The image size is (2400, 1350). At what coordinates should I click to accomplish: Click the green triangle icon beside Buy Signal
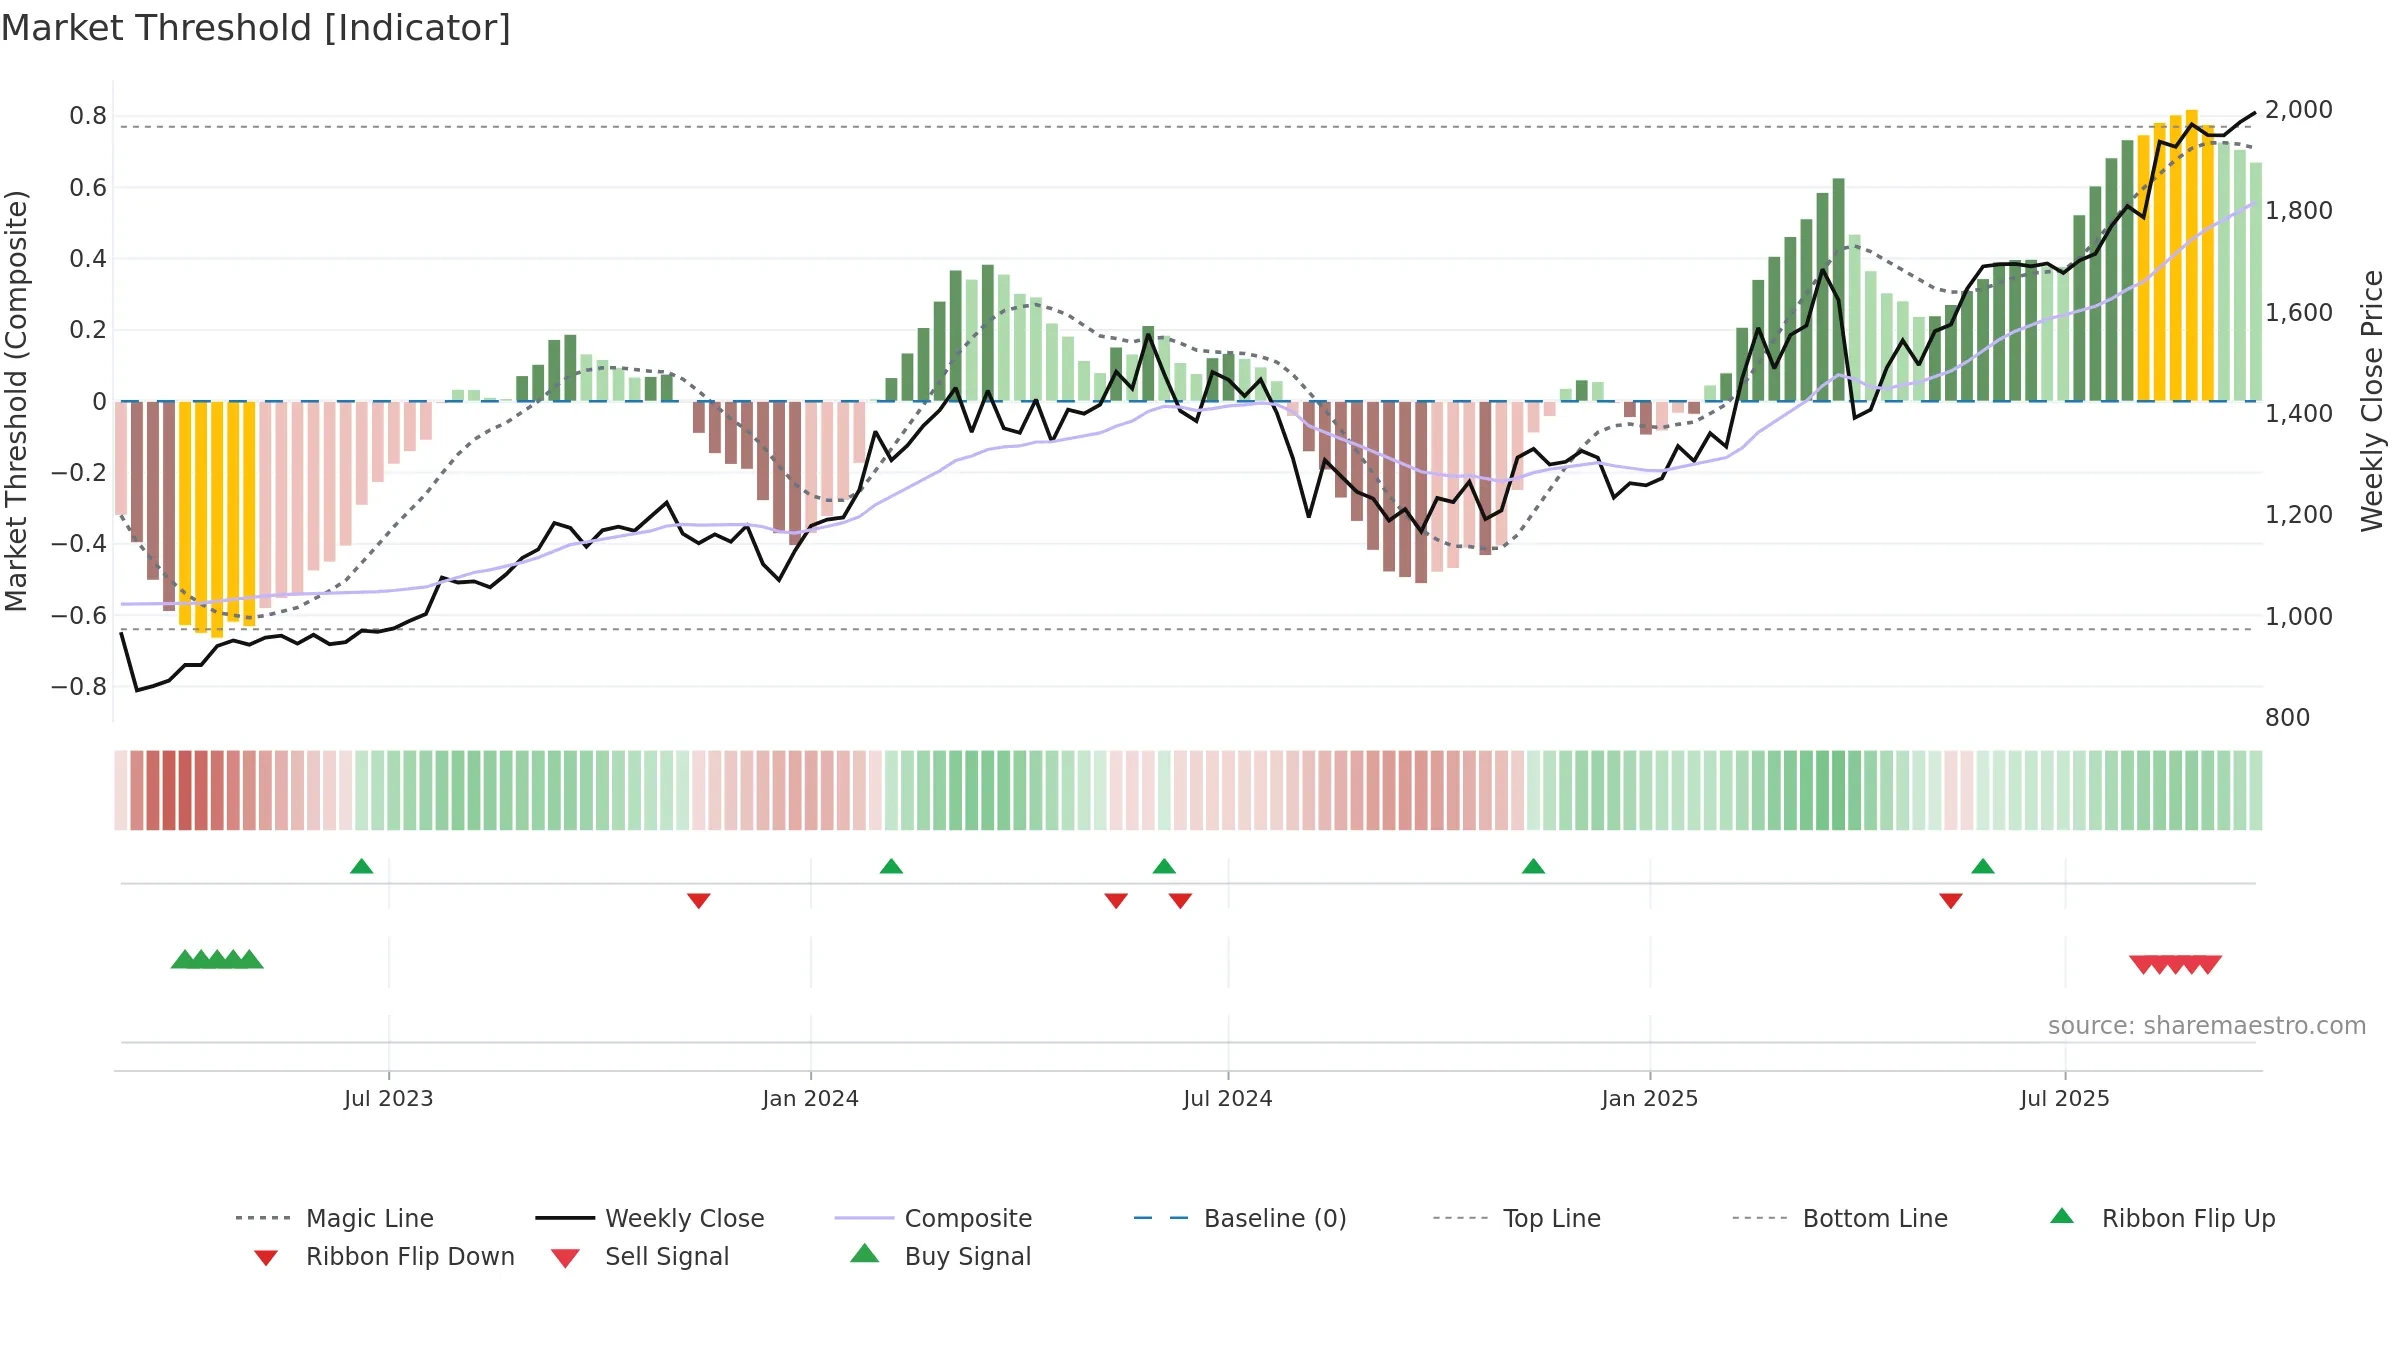click(865, 1253)
